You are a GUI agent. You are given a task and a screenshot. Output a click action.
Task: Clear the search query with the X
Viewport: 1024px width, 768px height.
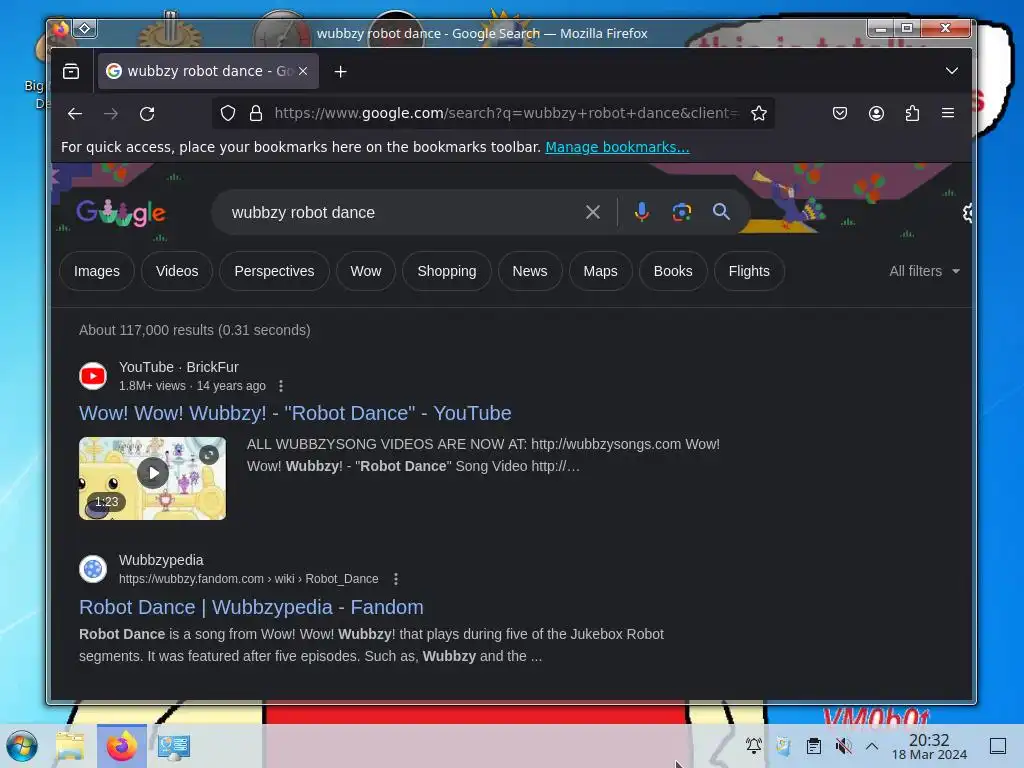point(592,212)
